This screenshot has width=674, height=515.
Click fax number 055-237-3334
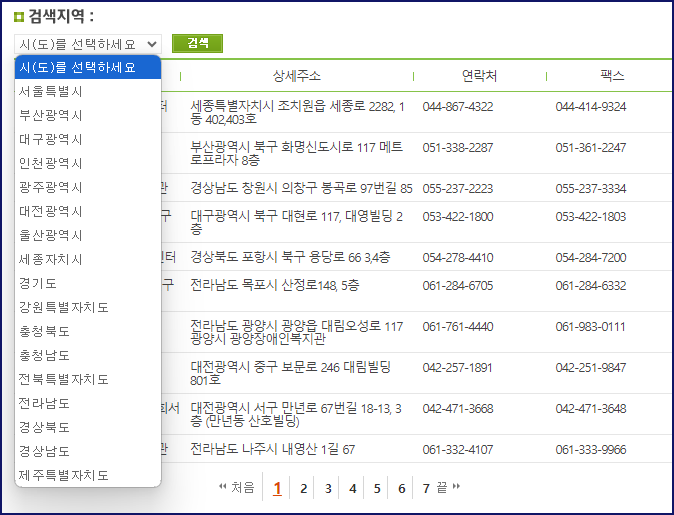tap(591, 188)
